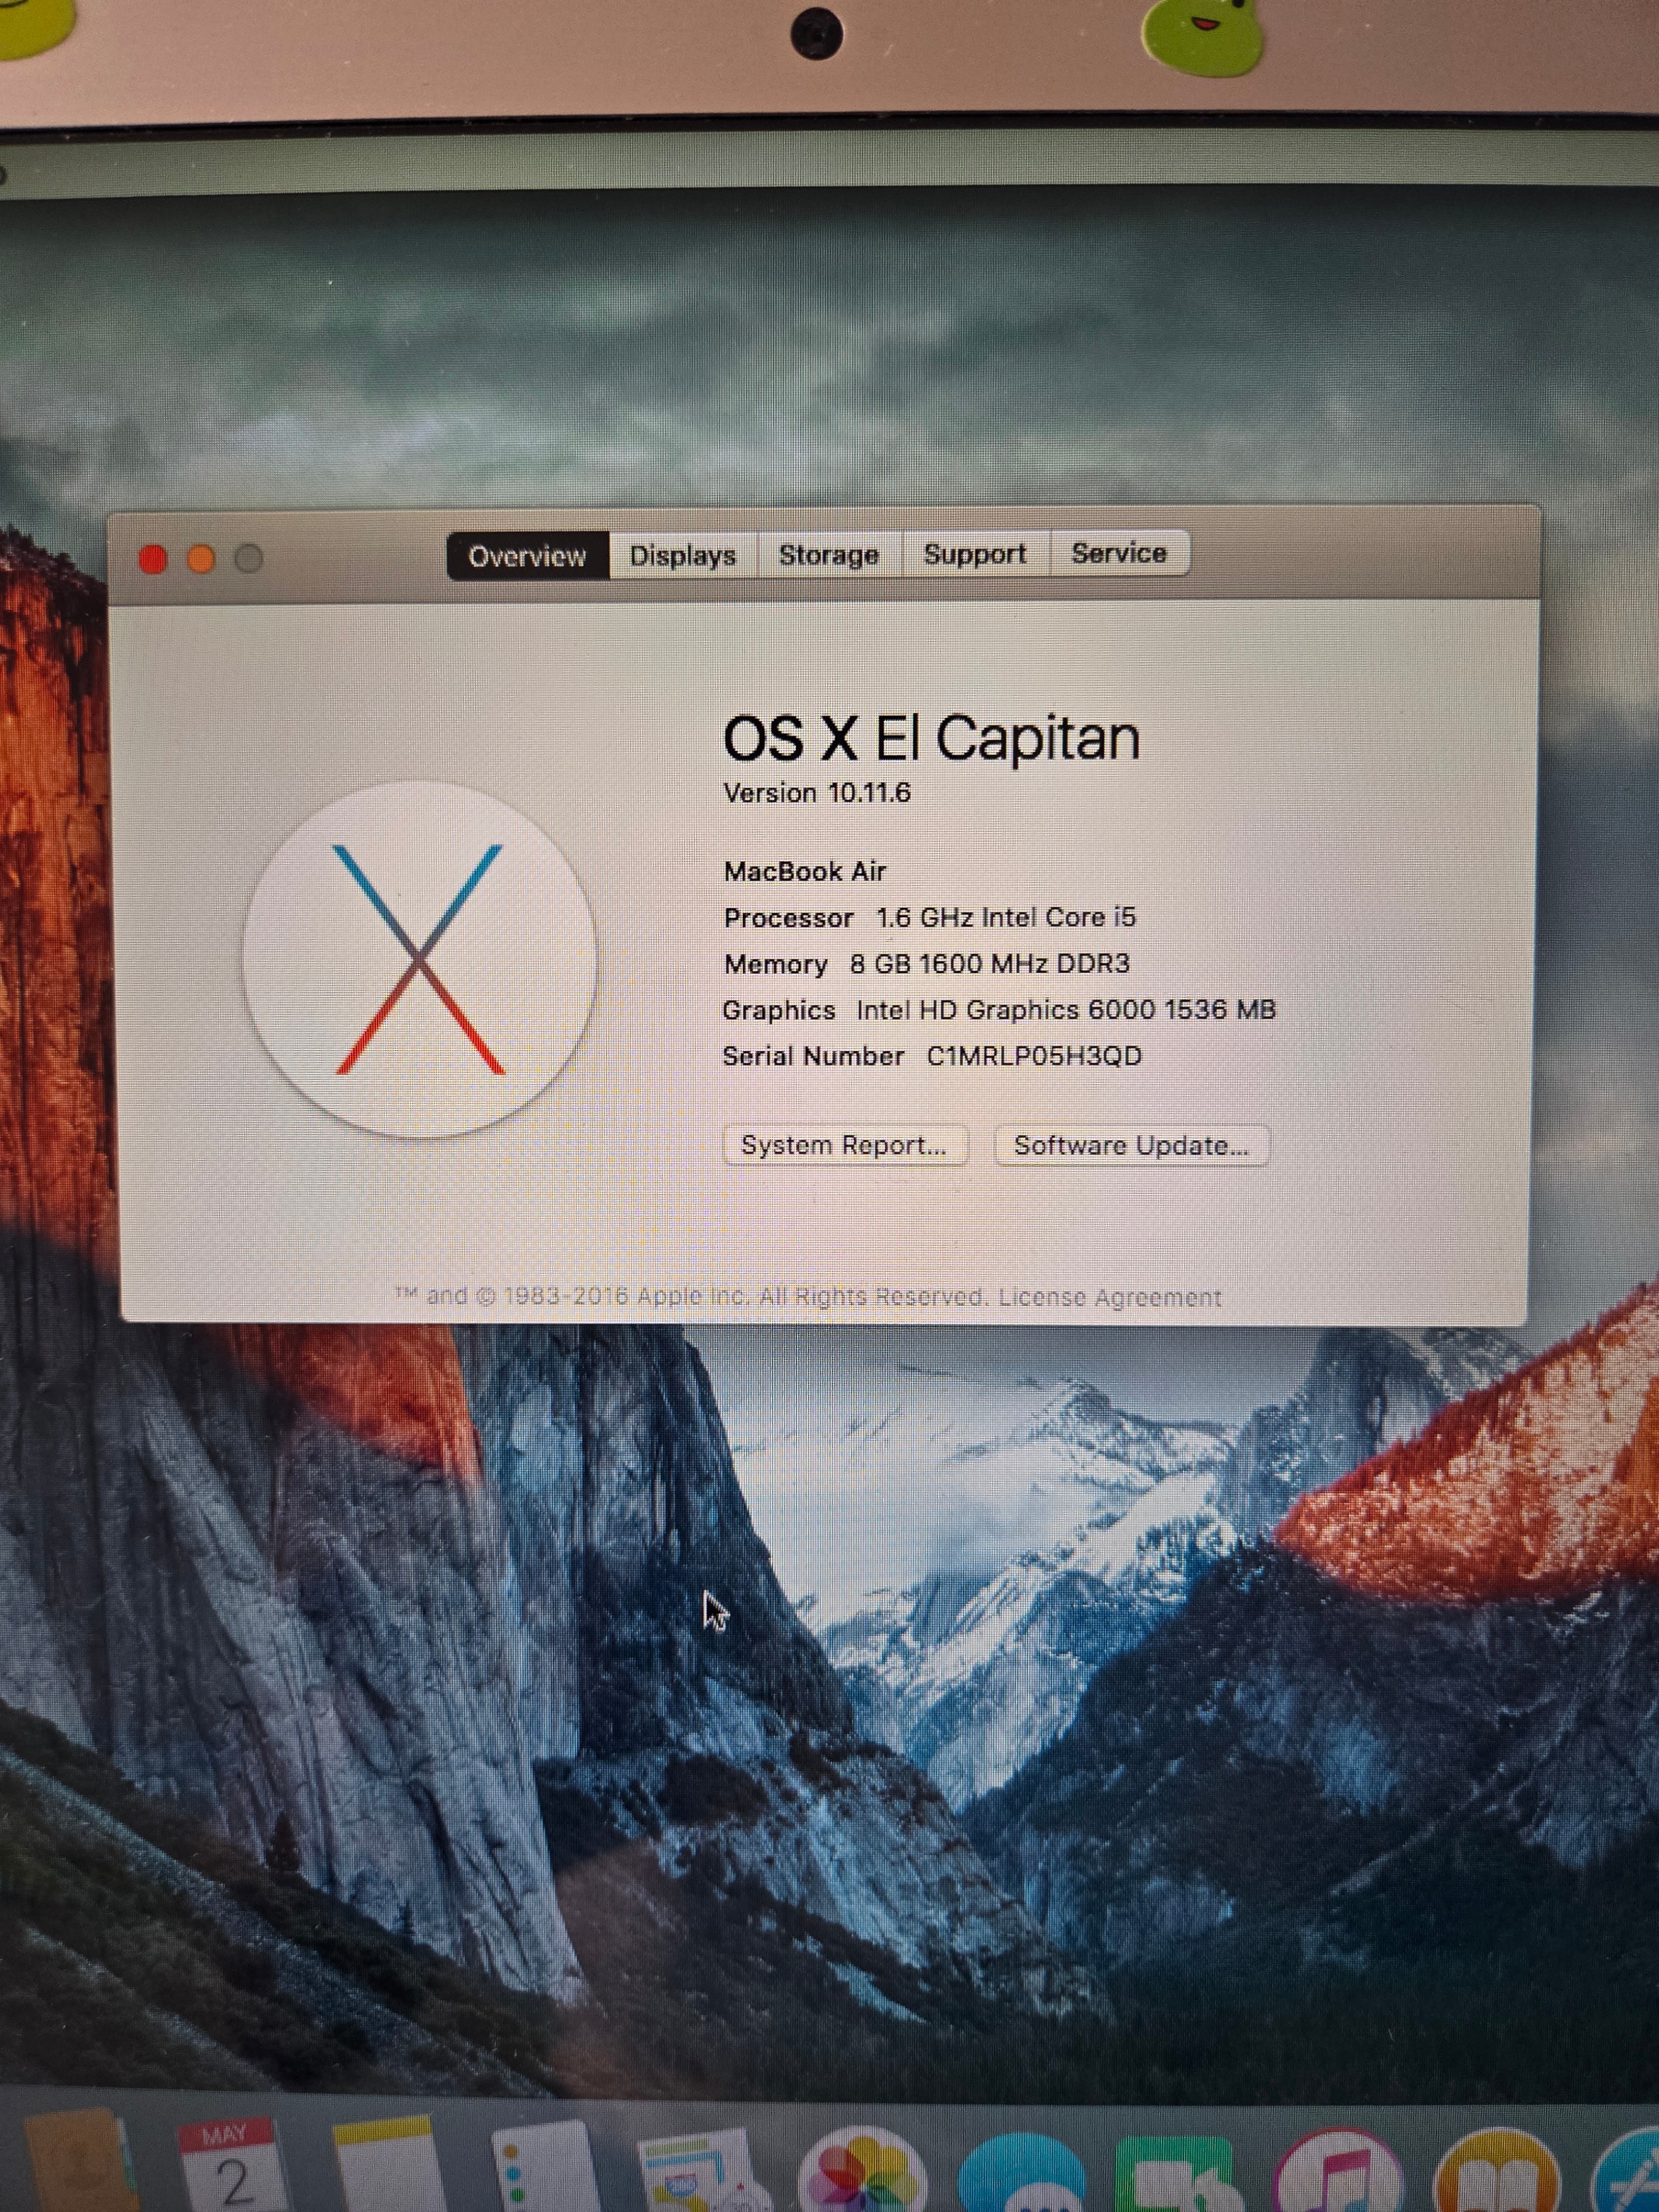Viewport: 1659px width, 2212px height.
Task: Open the Support tab
Action: coord(975,553)
